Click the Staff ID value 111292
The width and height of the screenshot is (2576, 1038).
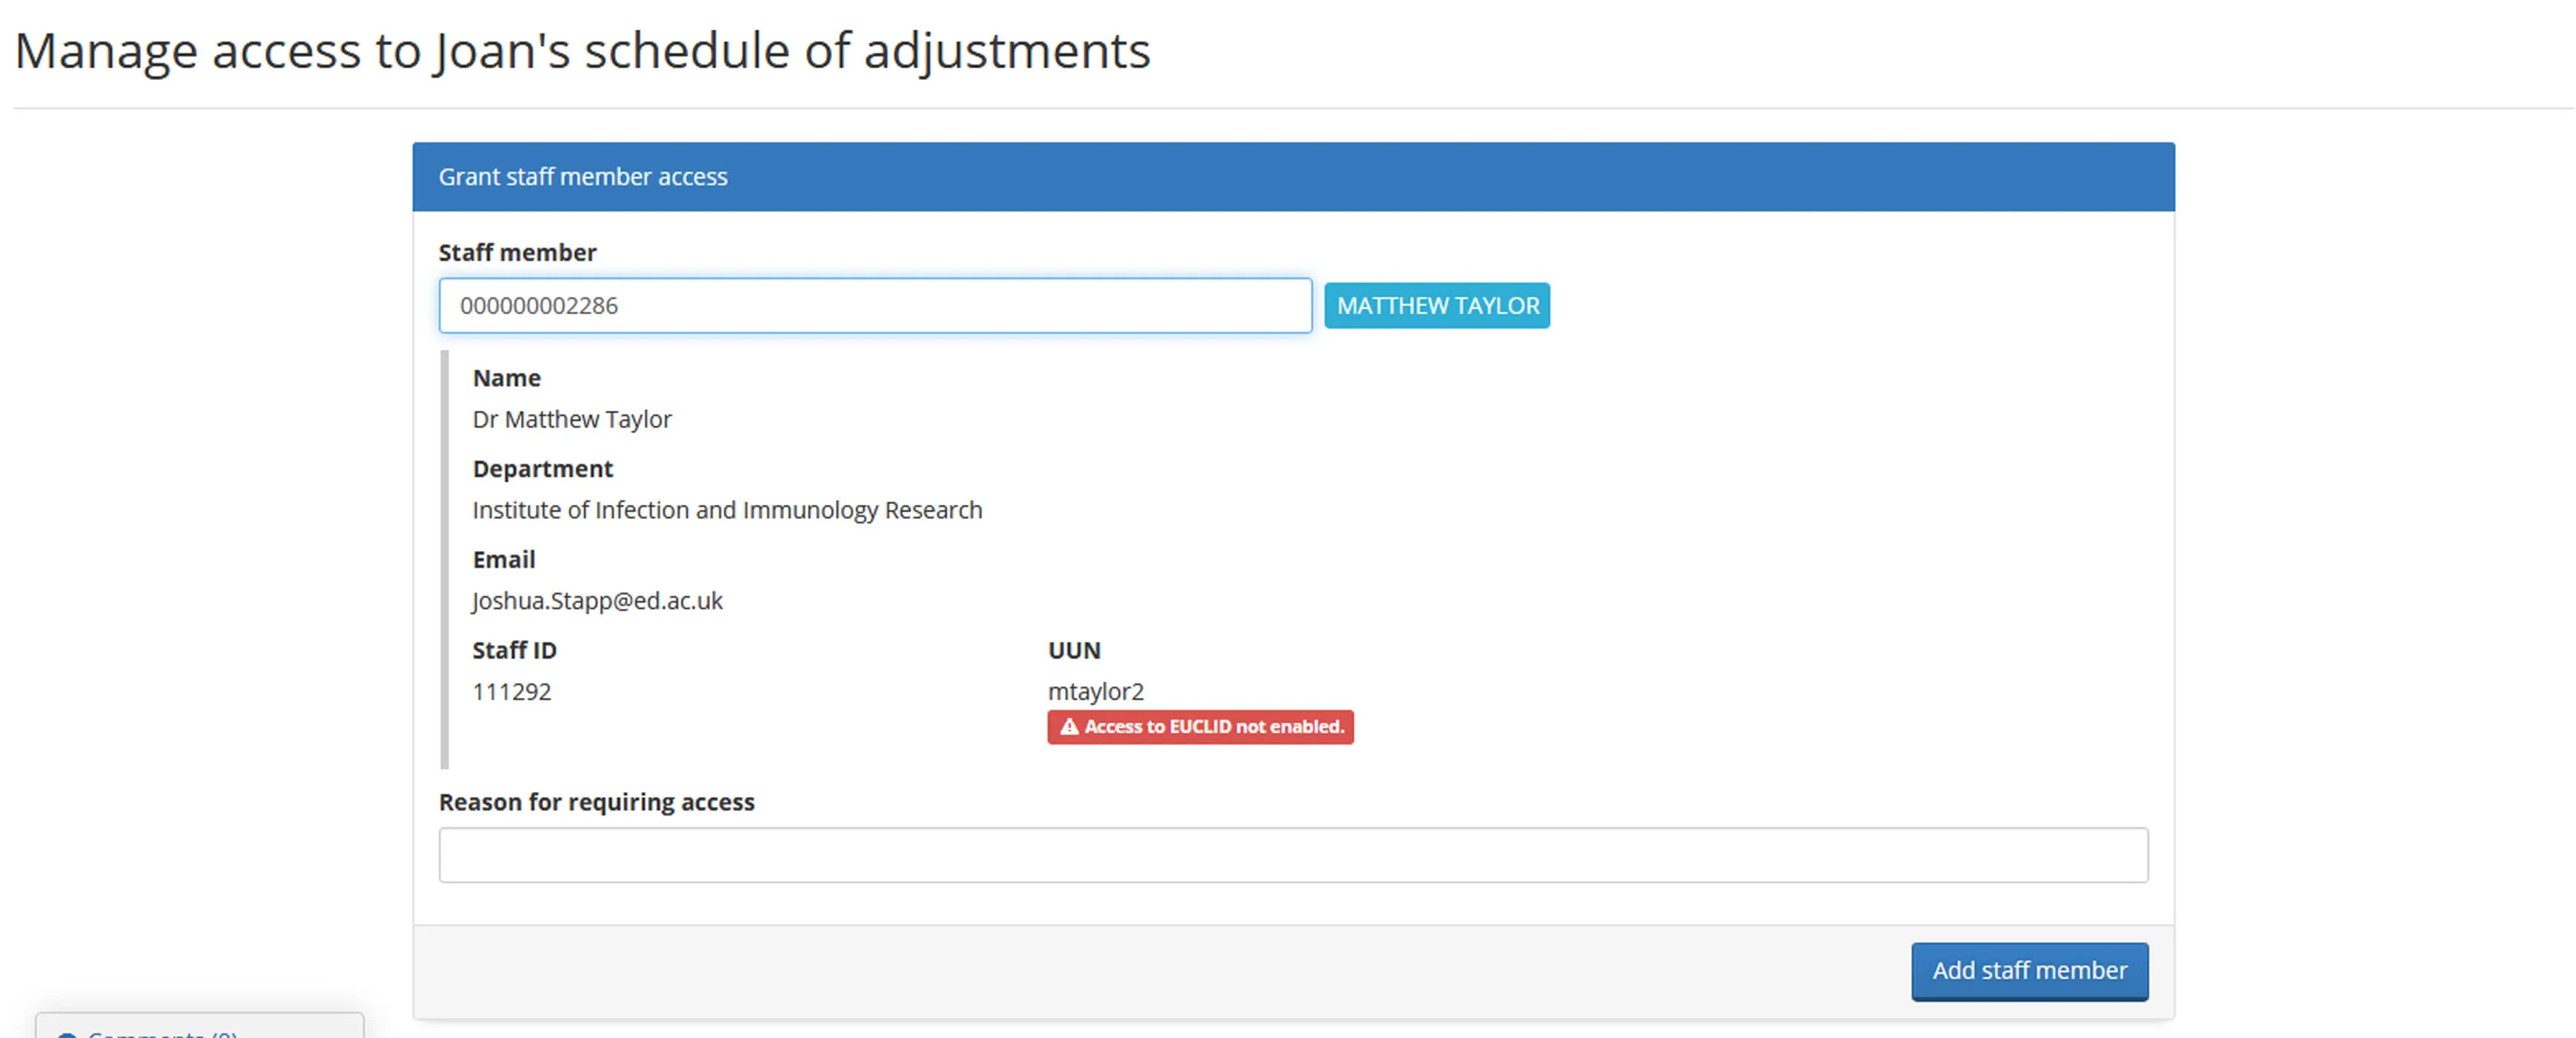pyautogui.click(x=511, y=691)
